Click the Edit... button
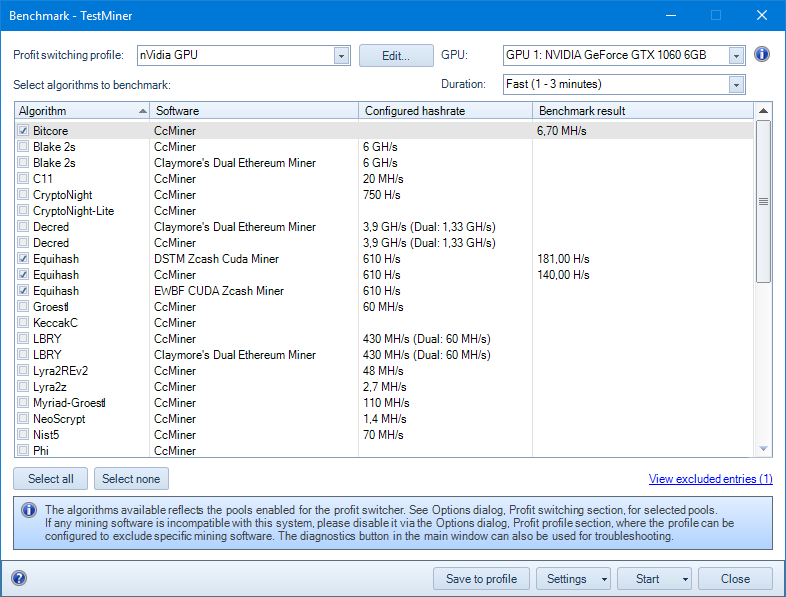Image resolution: width=786 pixels, height=597 pixels. pyautogui.click(x=396, y=56)
